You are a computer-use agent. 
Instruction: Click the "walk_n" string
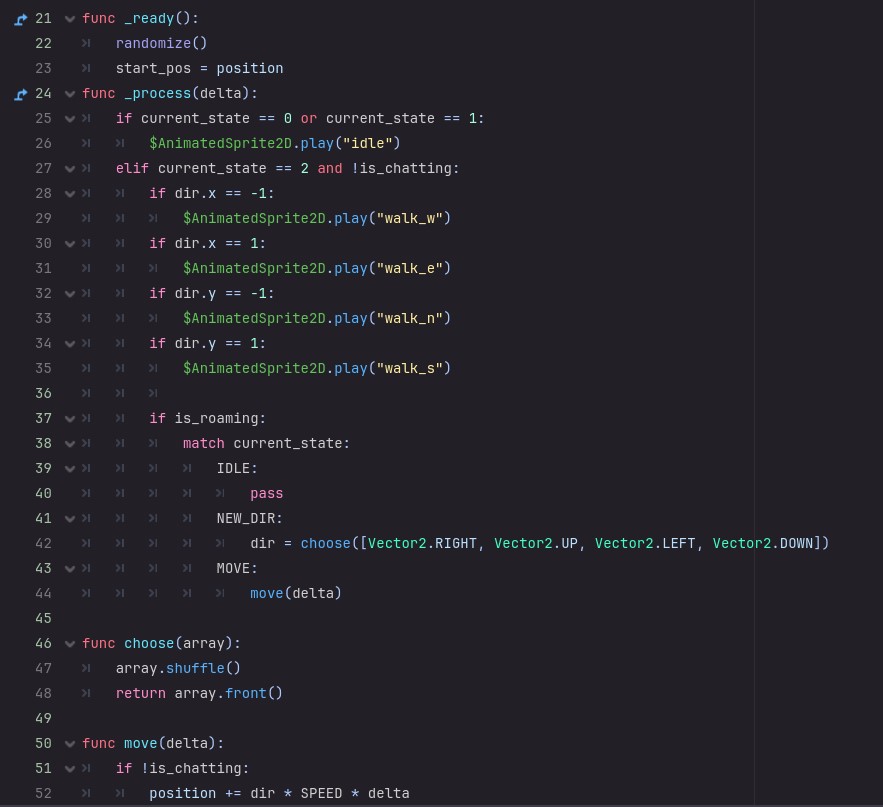pyautogui.click(x=410, y=319)
